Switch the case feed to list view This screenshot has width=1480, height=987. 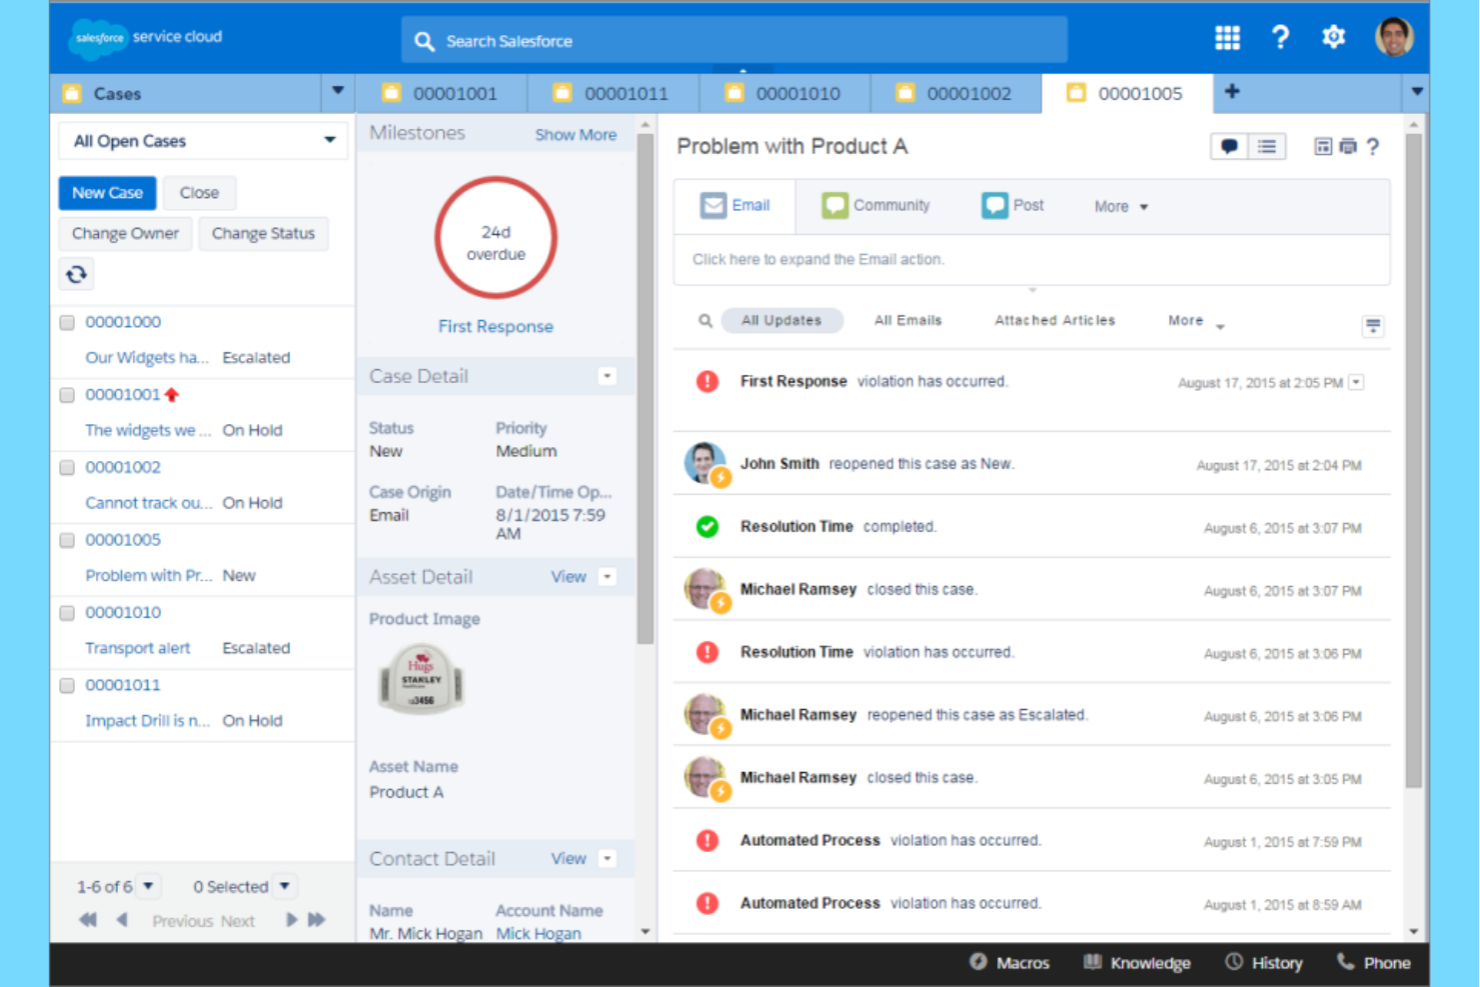[x=1266, y=146]
